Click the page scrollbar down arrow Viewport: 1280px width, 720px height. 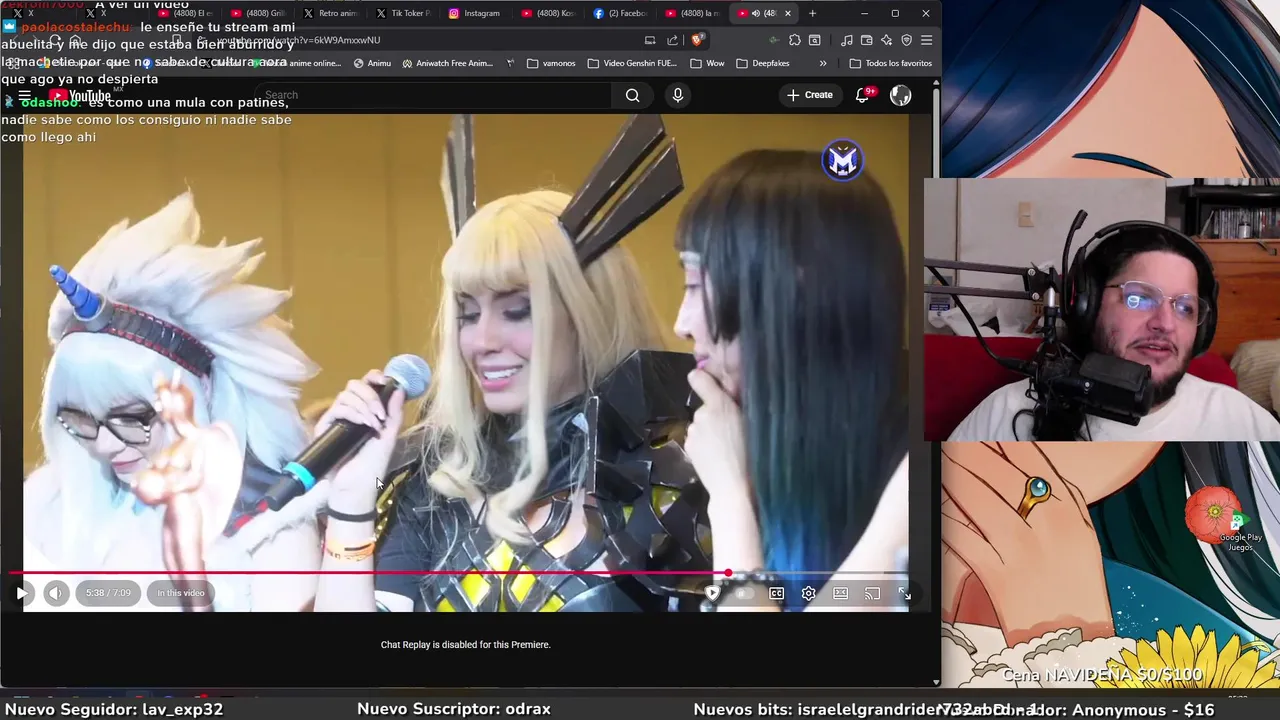(936, 682)
